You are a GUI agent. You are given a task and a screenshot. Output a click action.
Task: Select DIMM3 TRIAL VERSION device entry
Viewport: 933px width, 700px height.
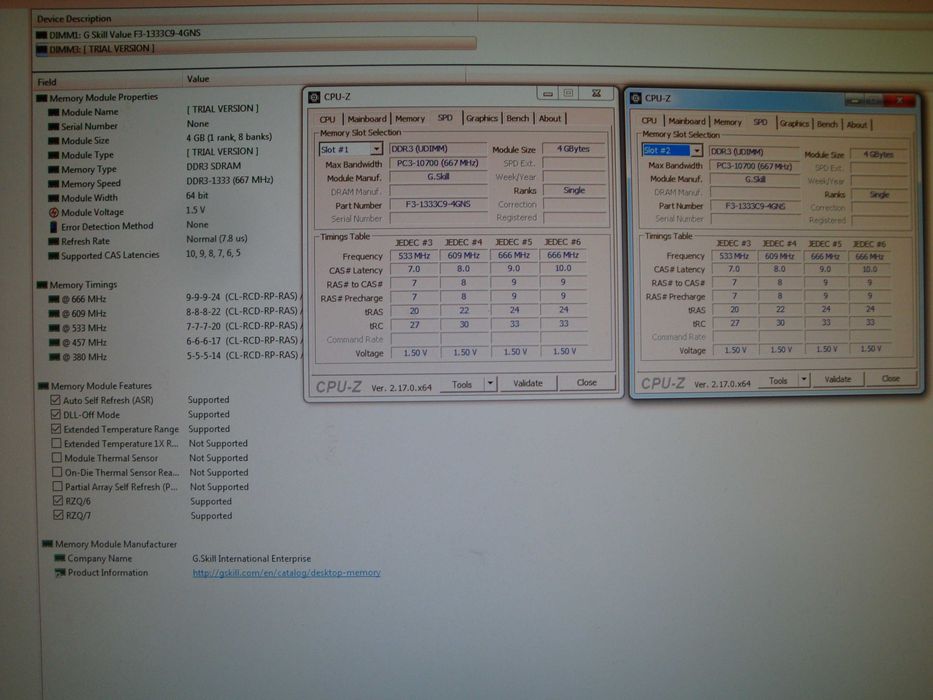coord(256,48)
